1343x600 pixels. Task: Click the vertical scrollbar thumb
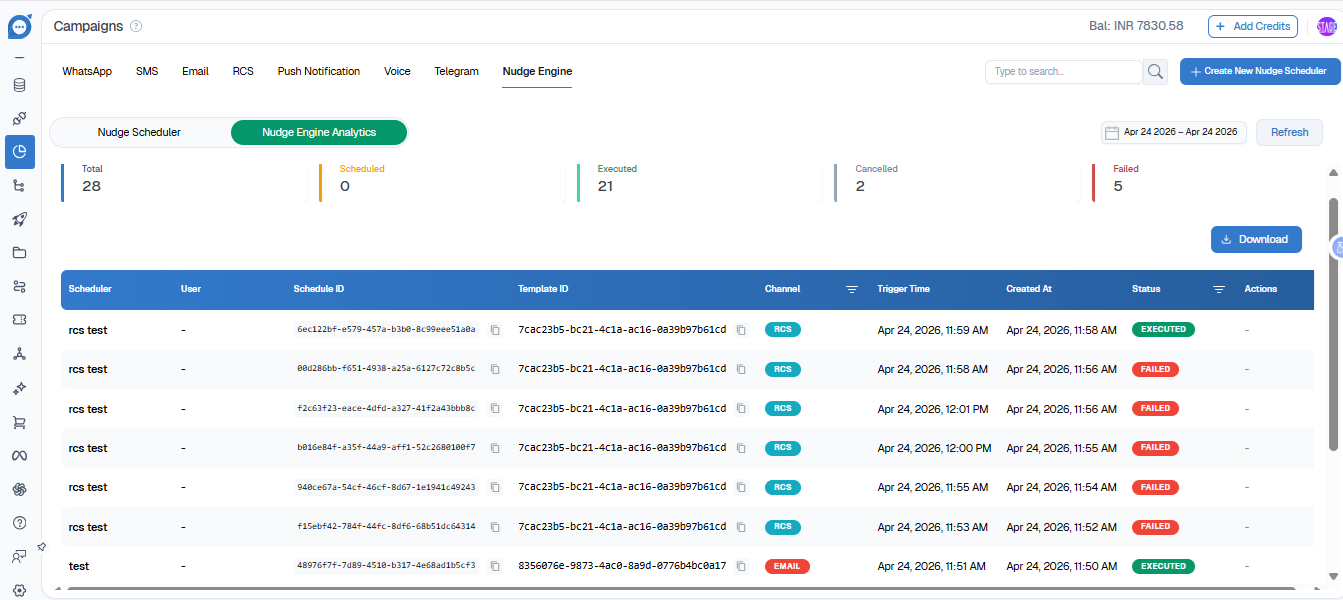point(1333,323)
